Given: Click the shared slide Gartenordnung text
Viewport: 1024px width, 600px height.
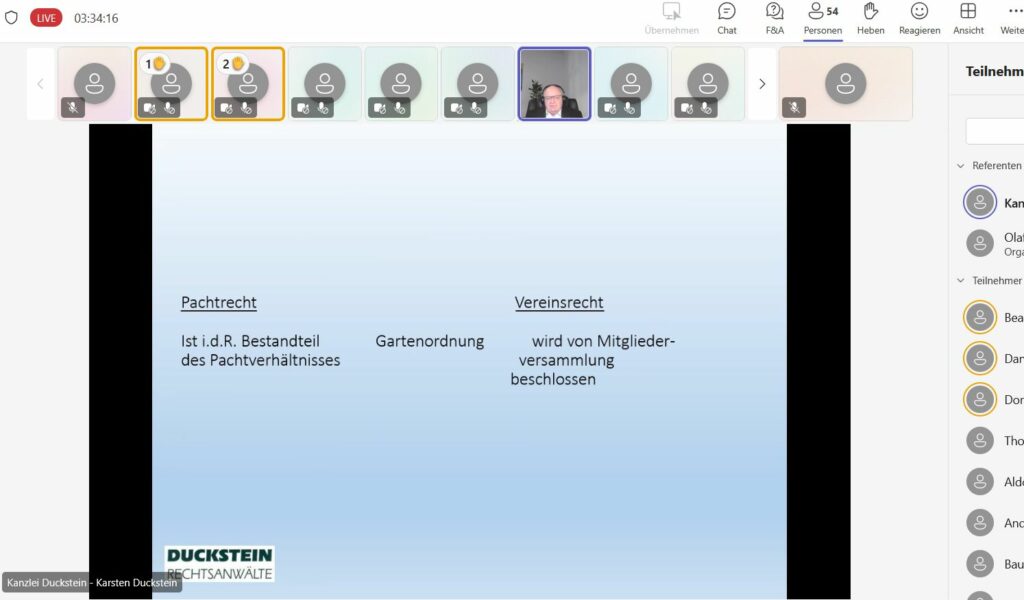Looking at the screenshot, I should click(429, 341).
